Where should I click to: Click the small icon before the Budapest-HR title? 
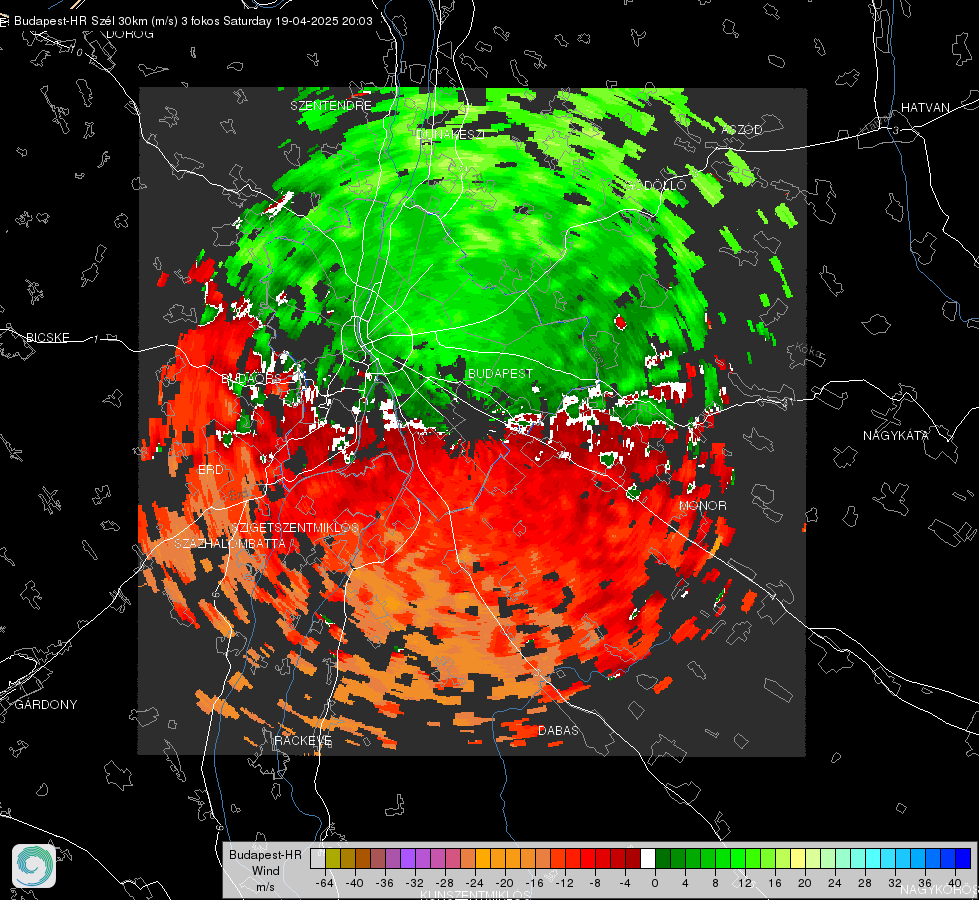5,21
